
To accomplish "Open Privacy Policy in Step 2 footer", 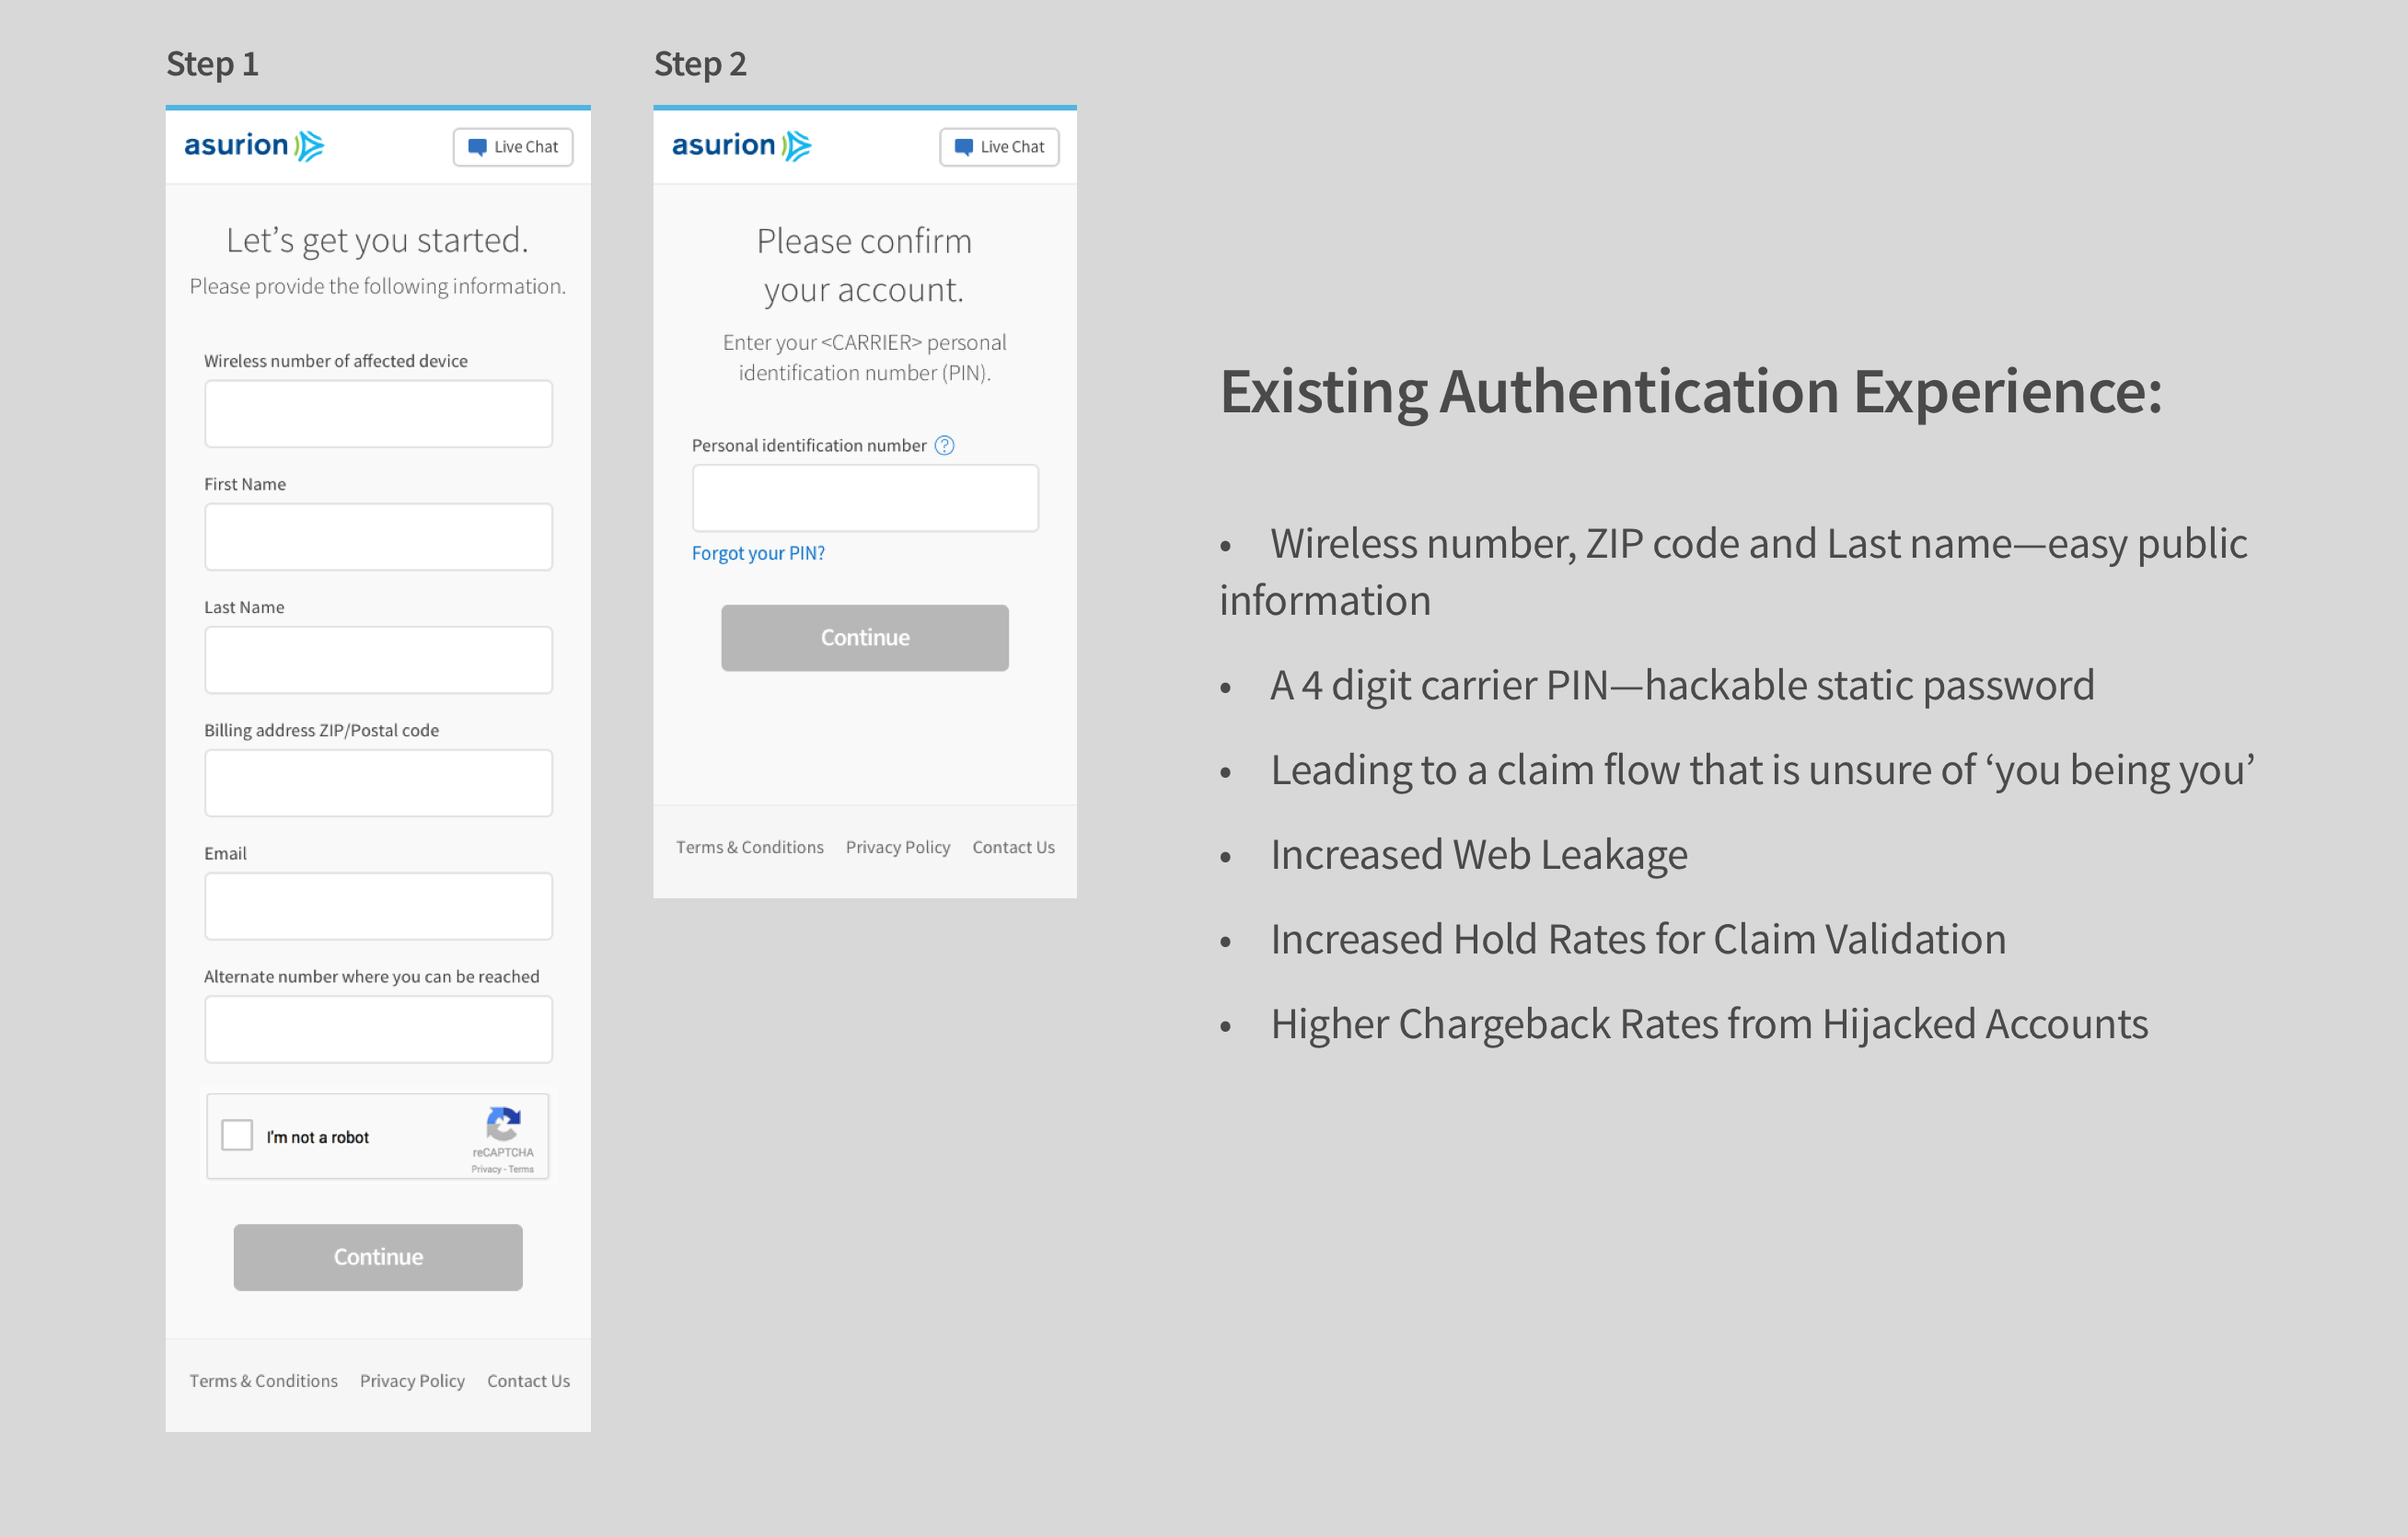I will point(897,846).
